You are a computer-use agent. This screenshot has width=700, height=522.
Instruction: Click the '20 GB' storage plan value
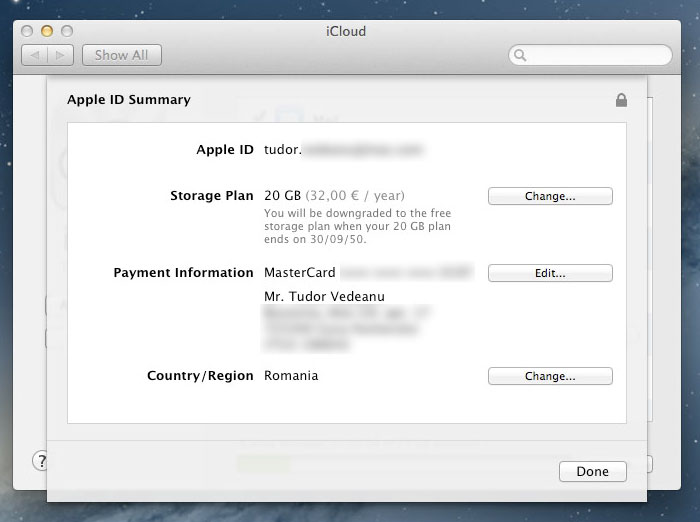pyautogui.click(x=282, y=196)
